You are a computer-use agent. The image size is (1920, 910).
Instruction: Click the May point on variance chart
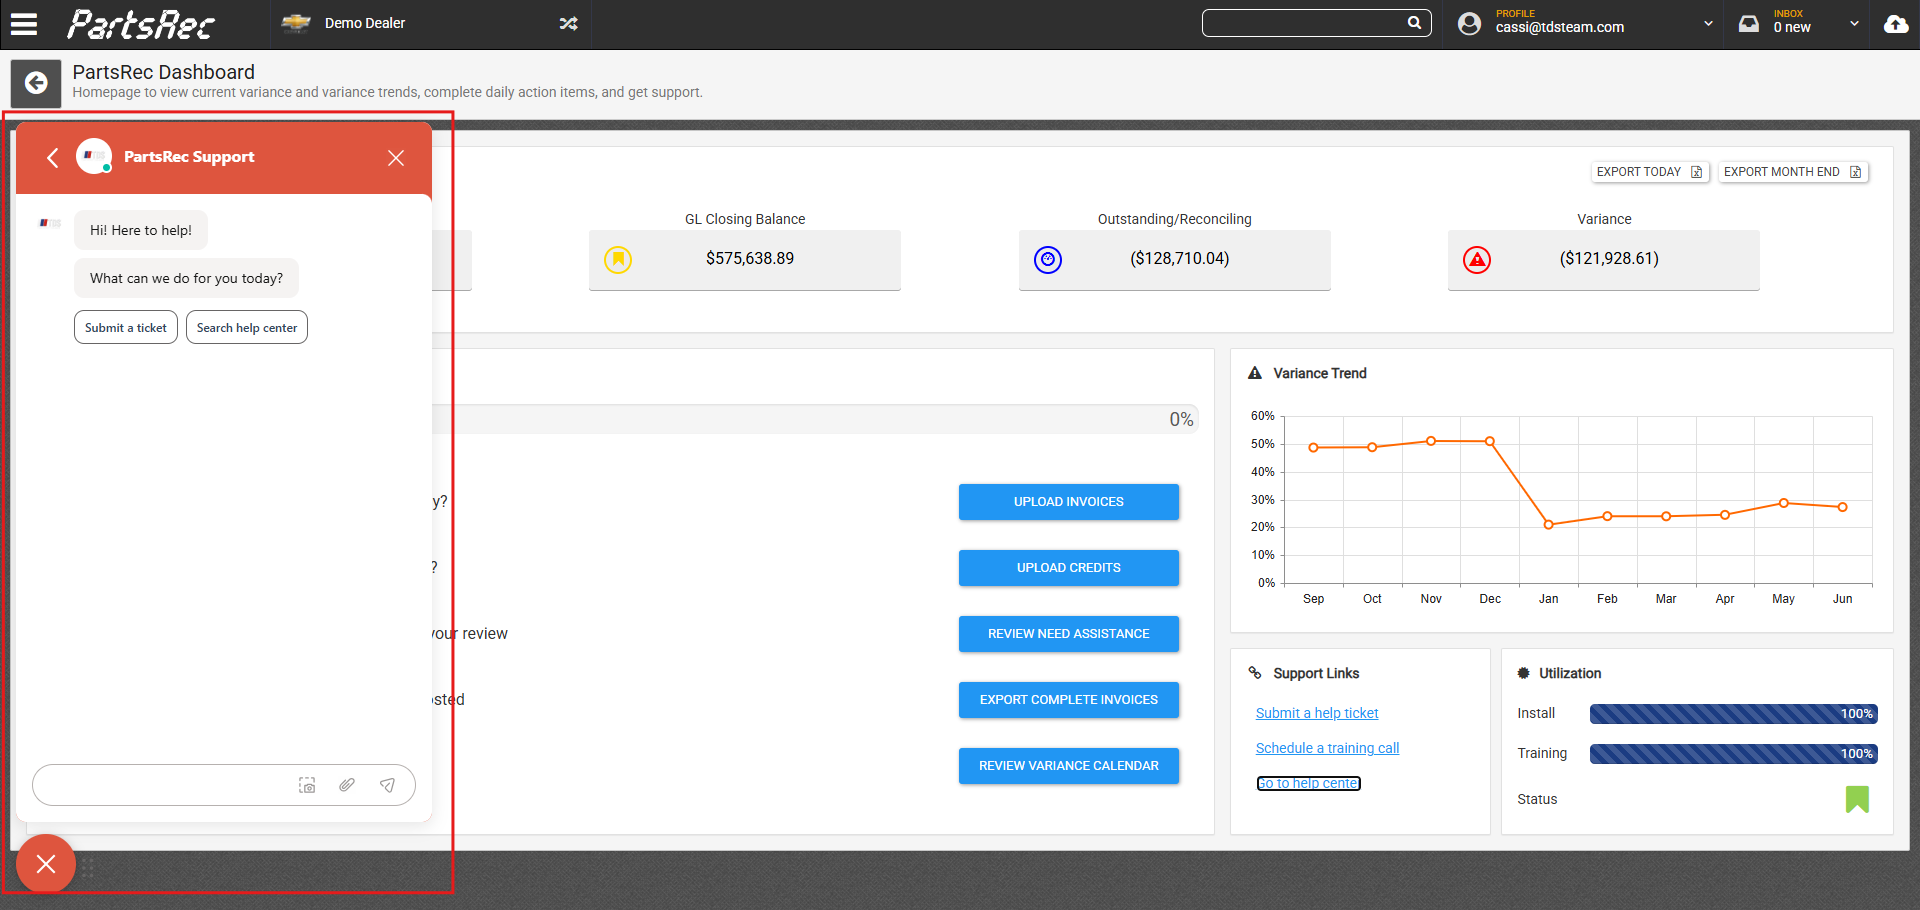pyautogui.click(x=1784, y=503)
